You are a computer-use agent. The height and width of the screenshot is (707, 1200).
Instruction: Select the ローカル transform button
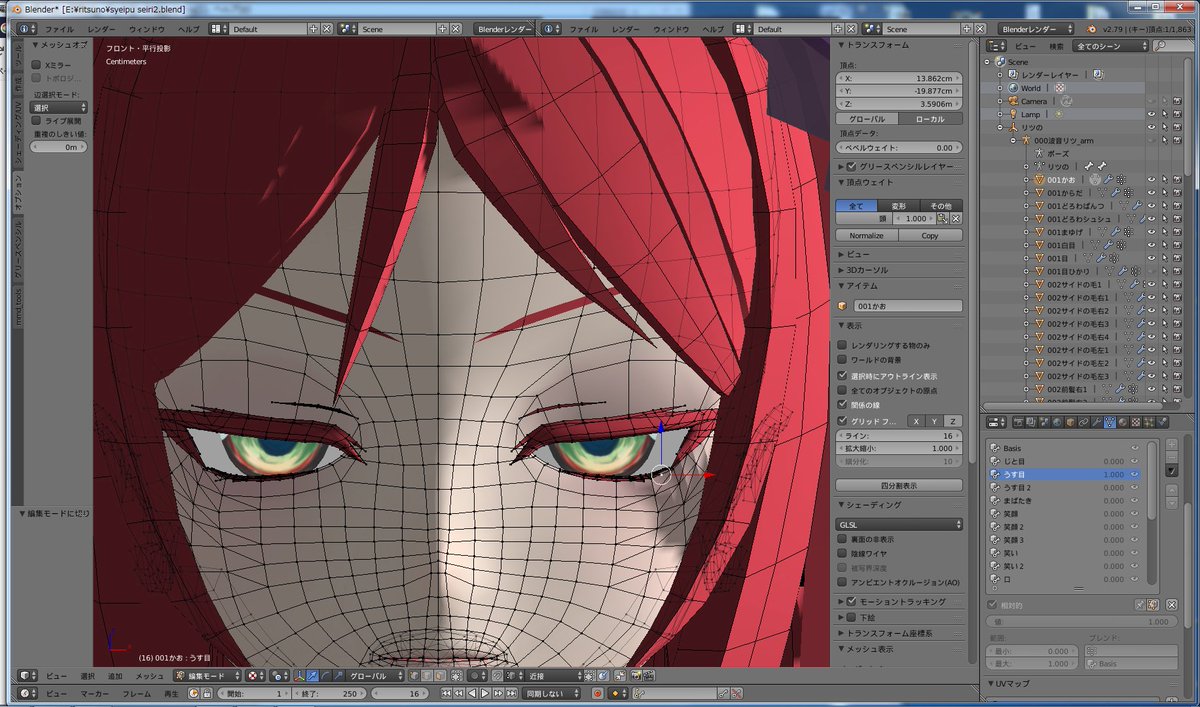[x=930, y=119]
